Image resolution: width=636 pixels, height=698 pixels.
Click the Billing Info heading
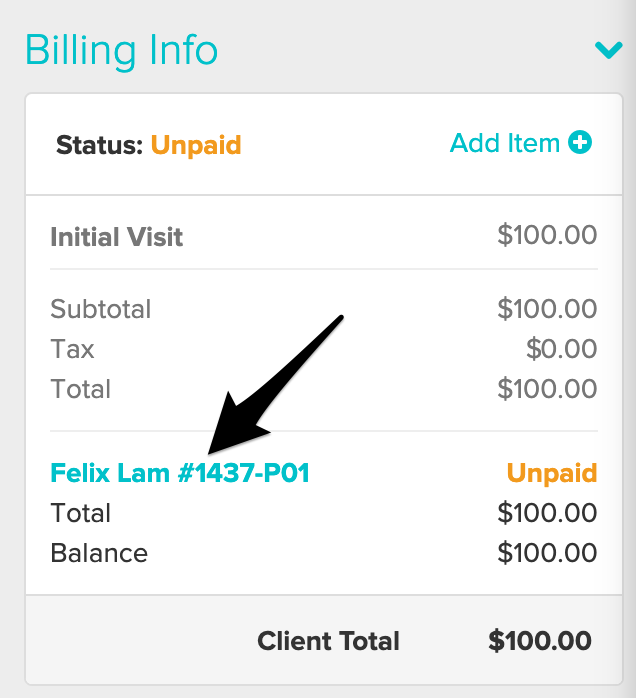(x=121, y=49)
